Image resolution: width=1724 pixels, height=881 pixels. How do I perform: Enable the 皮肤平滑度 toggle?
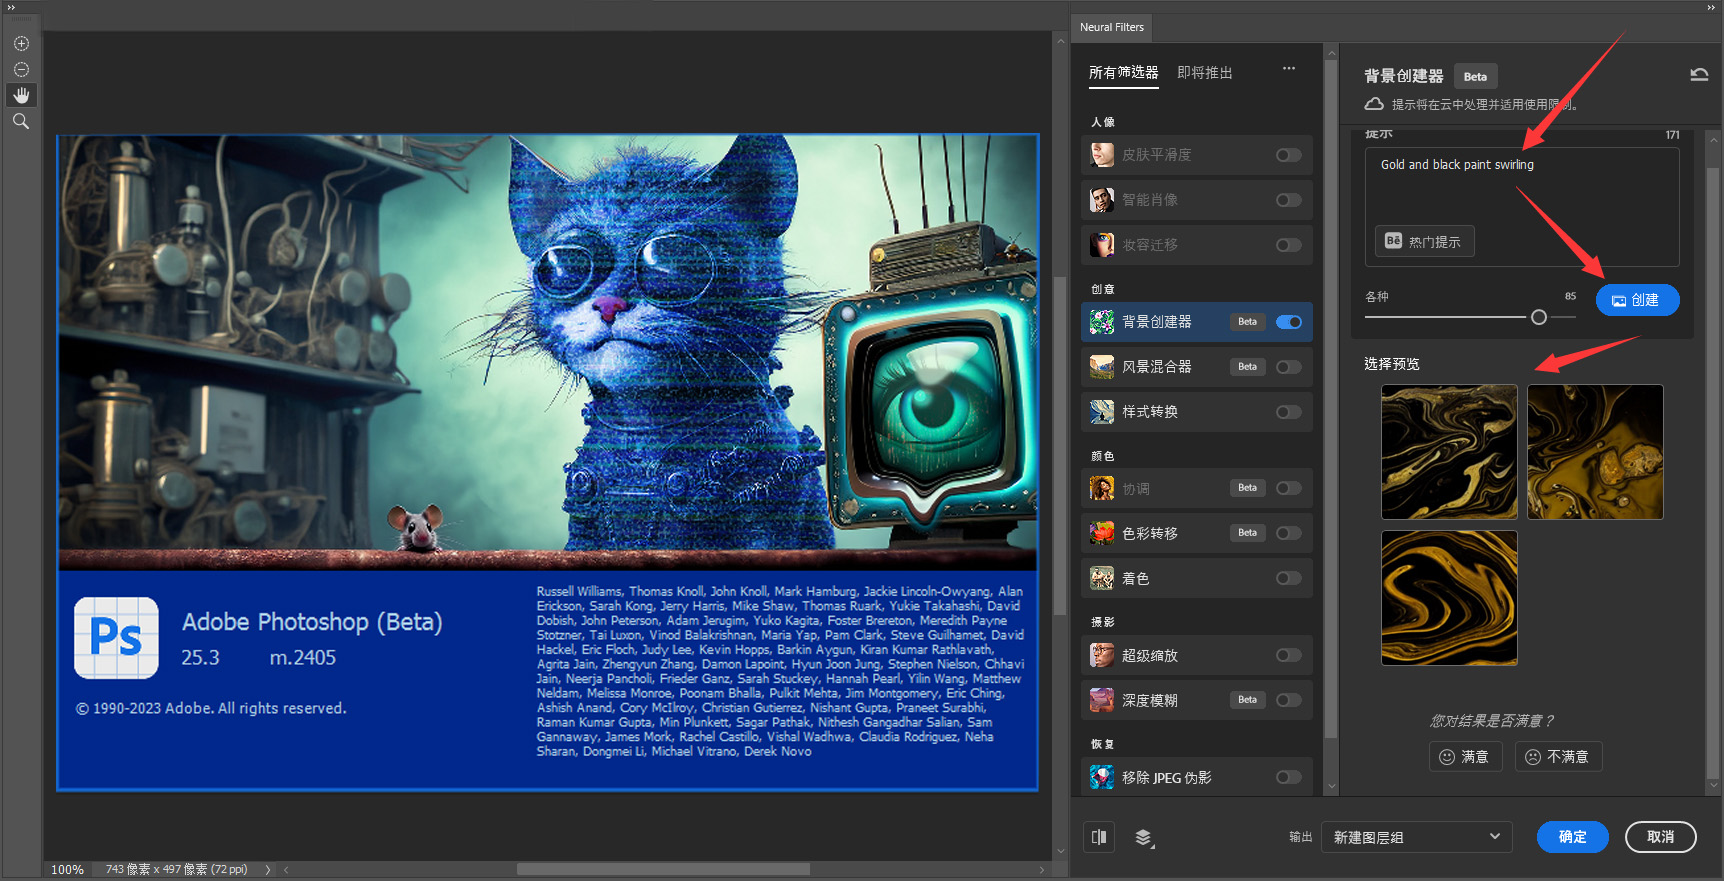point(1289,155)
